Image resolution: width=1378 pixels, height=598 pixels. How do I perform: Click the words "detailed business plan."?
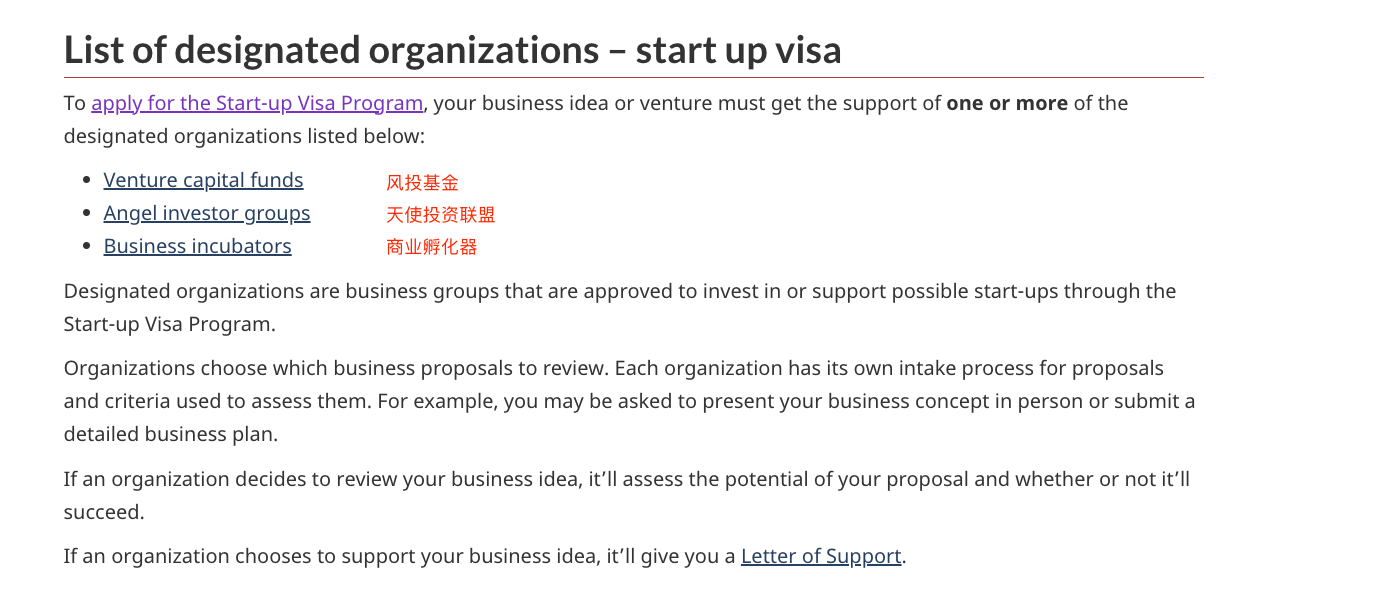[x=171, y=434]
